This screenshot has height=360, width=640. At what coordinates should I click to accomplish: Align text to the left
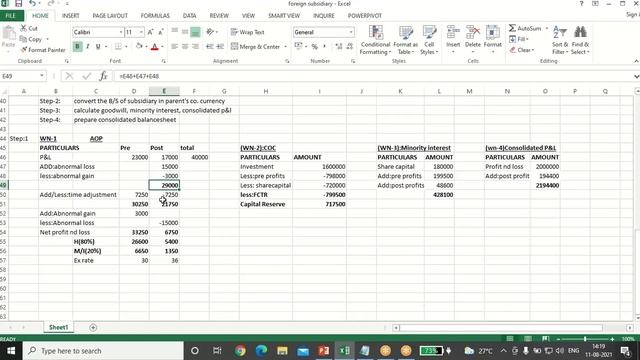point(175,47)
